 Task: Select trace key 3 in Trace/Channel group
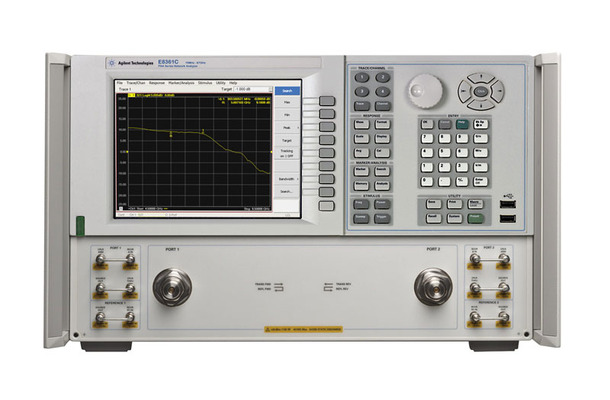361,92
